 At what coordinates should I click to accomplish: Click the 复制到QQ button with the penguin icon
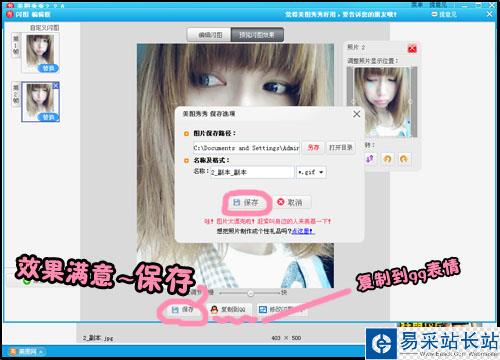click(228, 310)
